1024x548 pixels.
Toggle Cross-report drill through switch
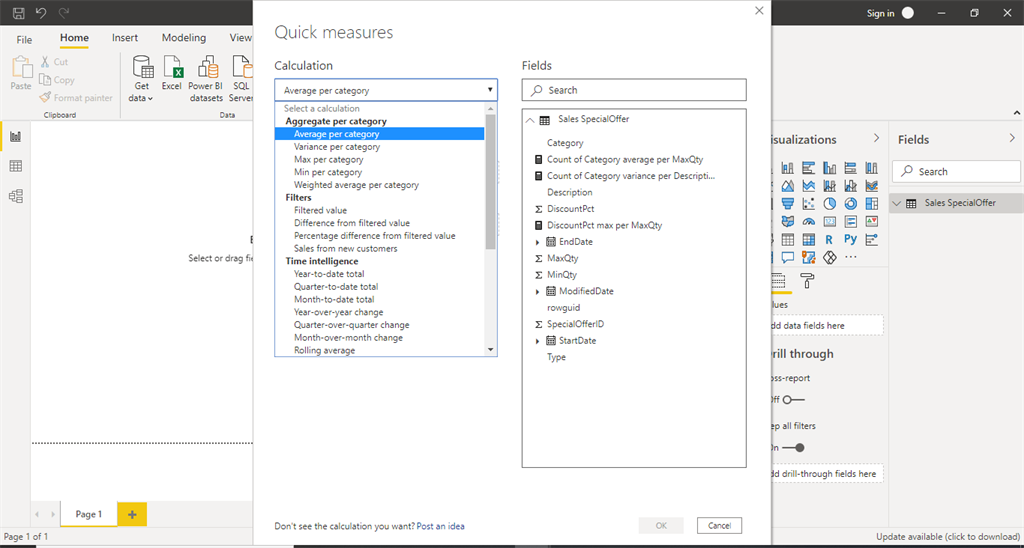coord(794,400)
